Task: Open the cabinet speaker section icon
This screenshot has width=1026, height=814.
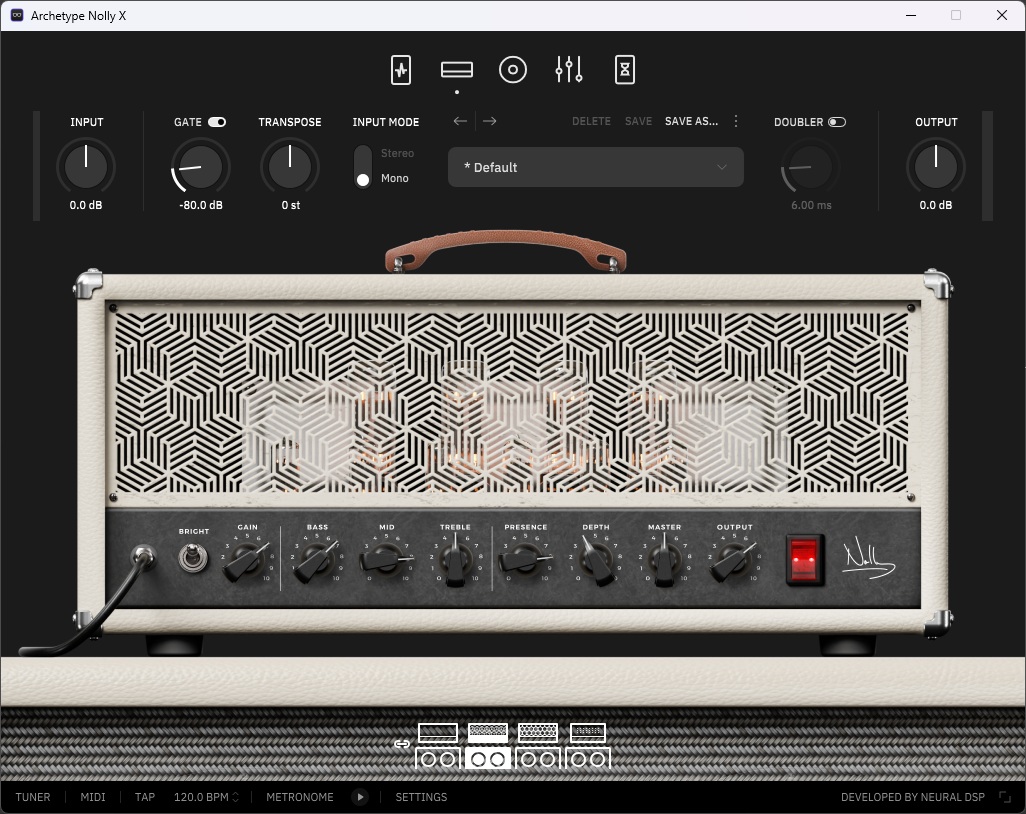Action: pos(512,69)
